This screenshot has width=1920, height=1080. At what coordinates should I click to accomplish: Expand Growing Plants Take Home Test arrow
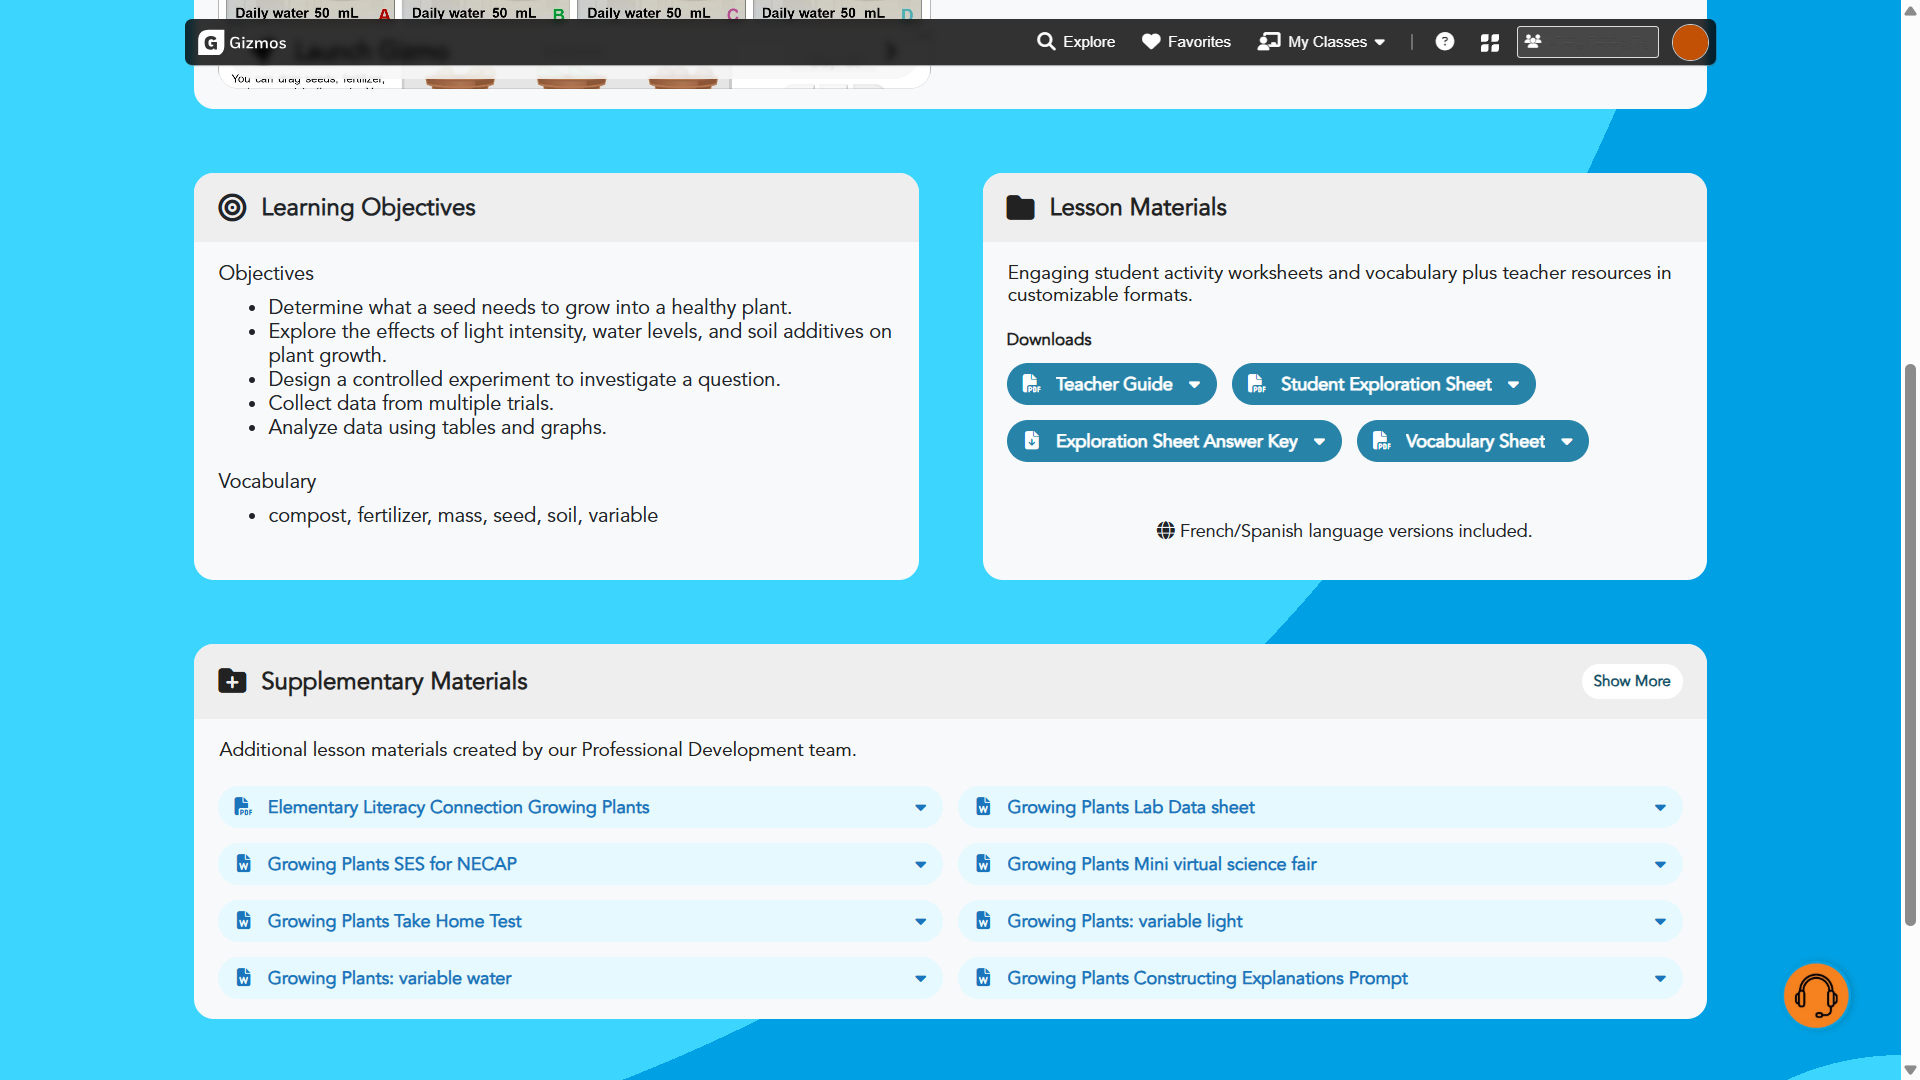tap(920, 921)
